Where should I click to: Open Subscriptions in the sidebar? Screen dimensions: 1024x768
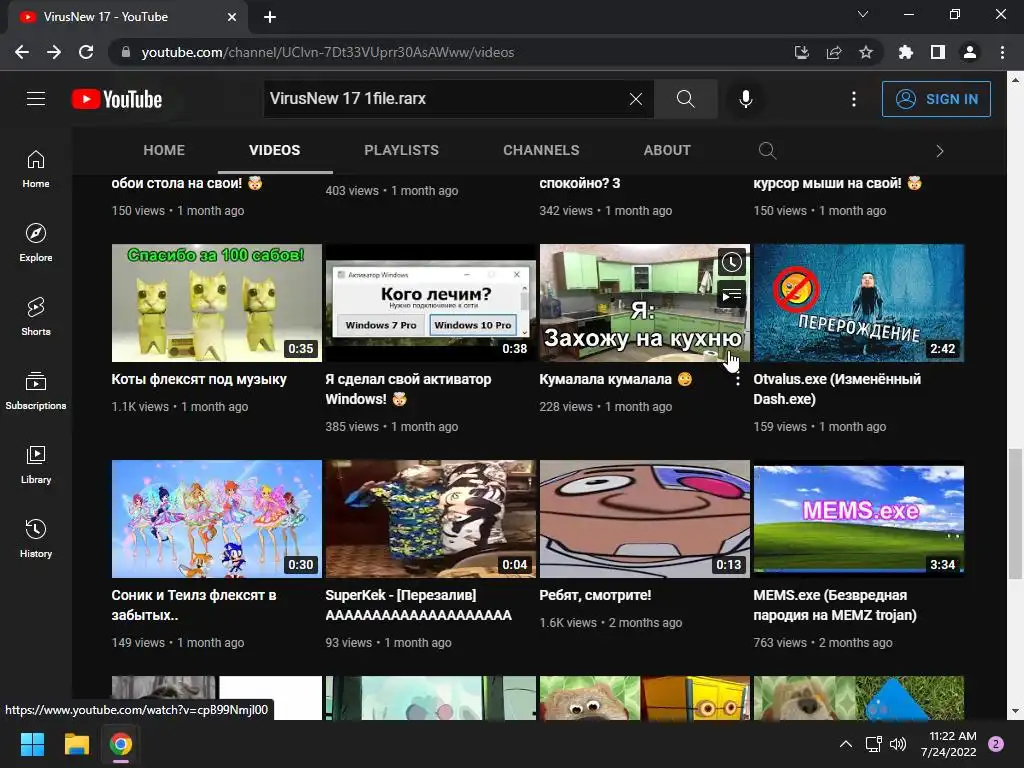click(x=36, y=391)
